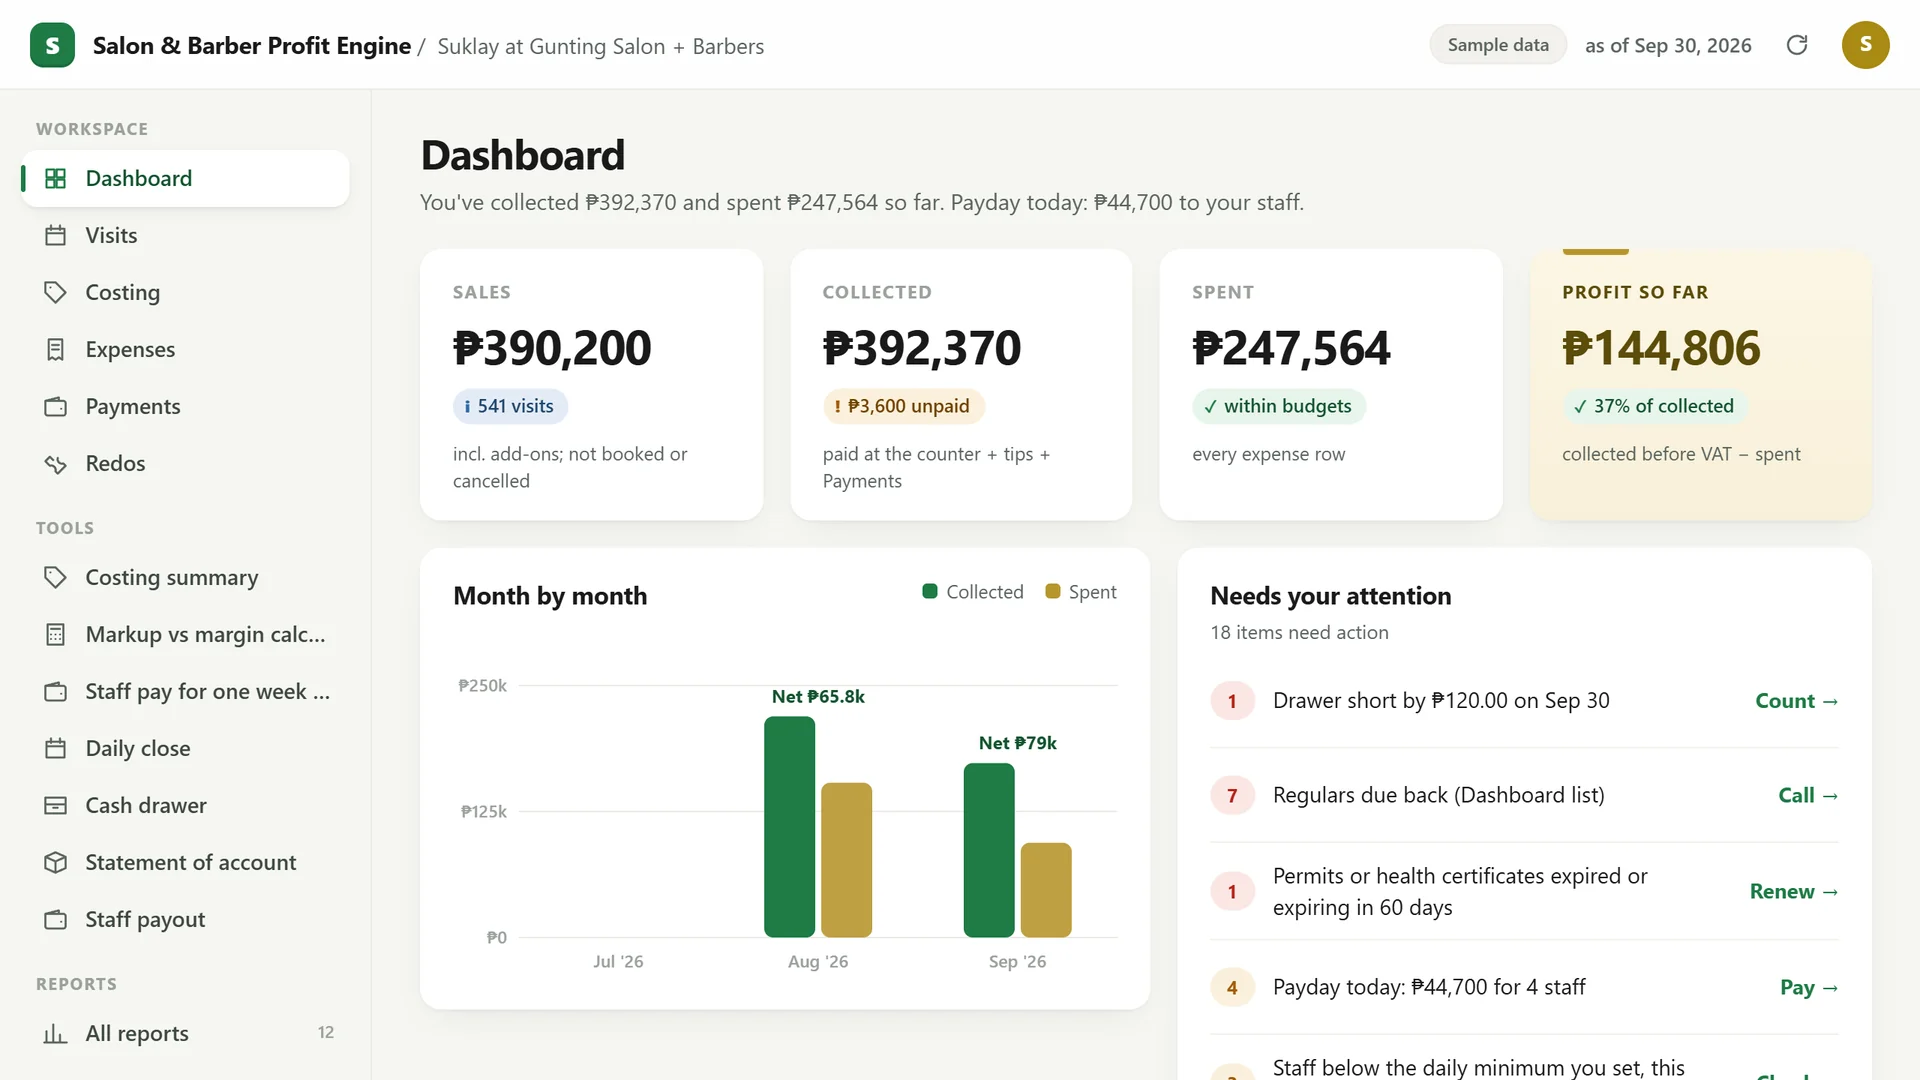Open the S user avatar menu
Screen dimensions: 1920x1080
1865,45
